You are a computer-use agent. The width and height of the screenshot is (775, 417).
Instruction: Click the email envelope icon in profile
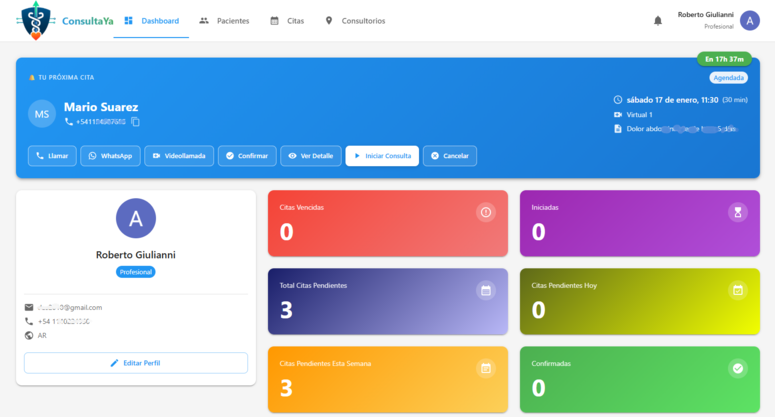click(29, 307)
